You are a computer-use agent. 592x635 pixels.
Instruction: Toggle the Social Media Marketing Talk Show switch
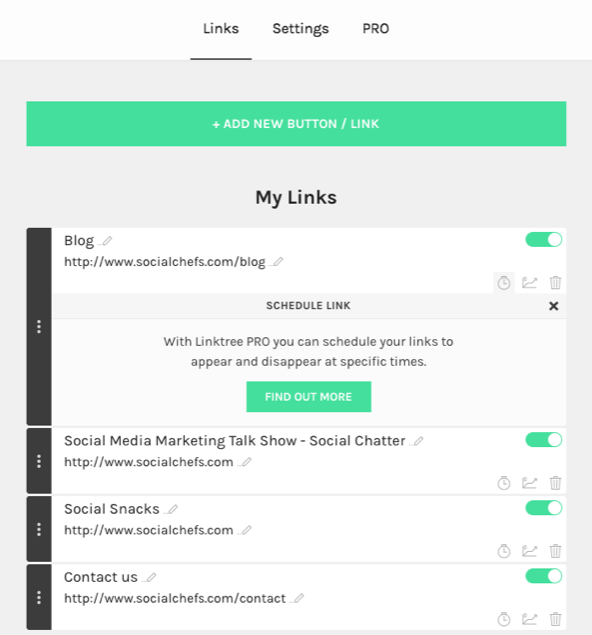tap(543, 440)
